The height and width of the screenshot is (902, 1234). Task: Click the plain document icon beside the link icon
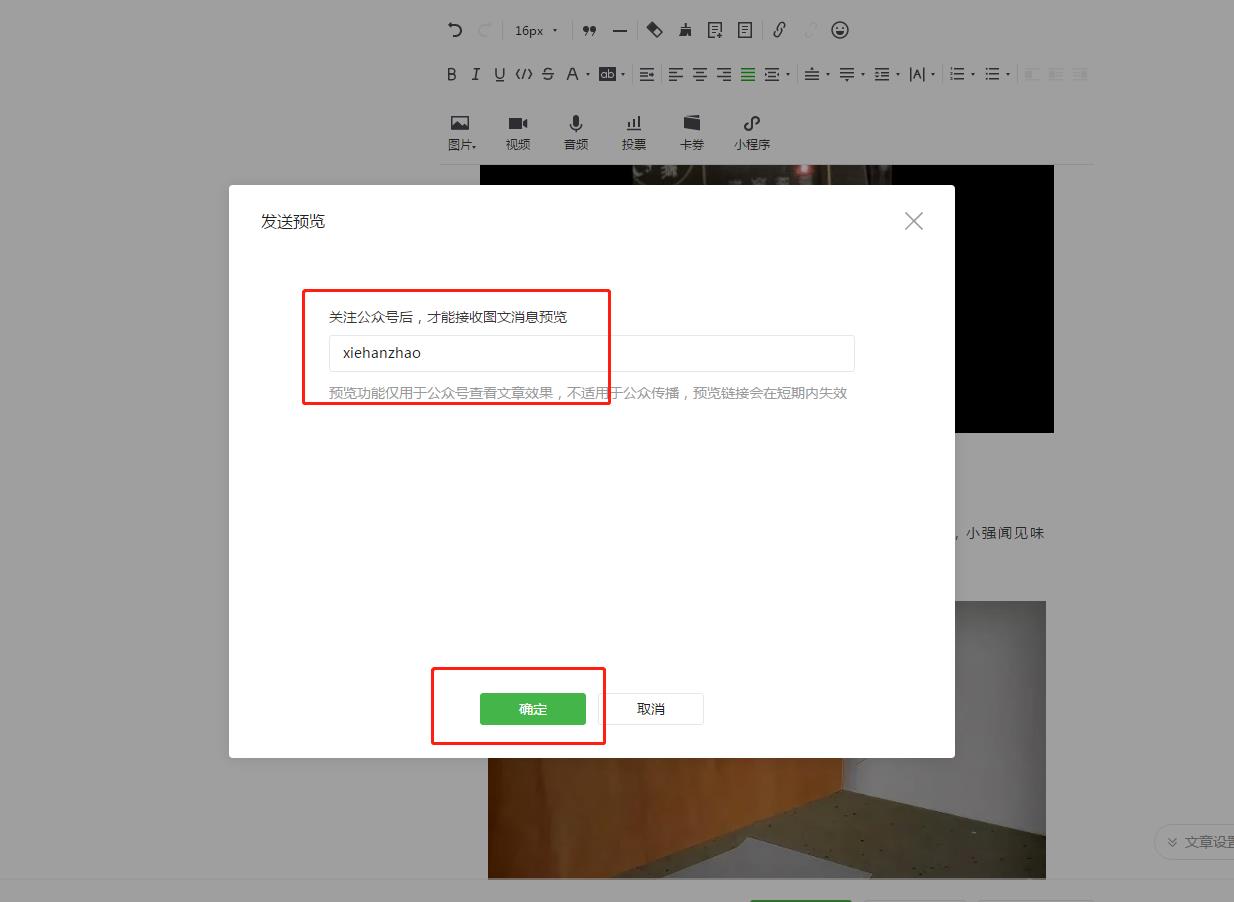point(745,30)
